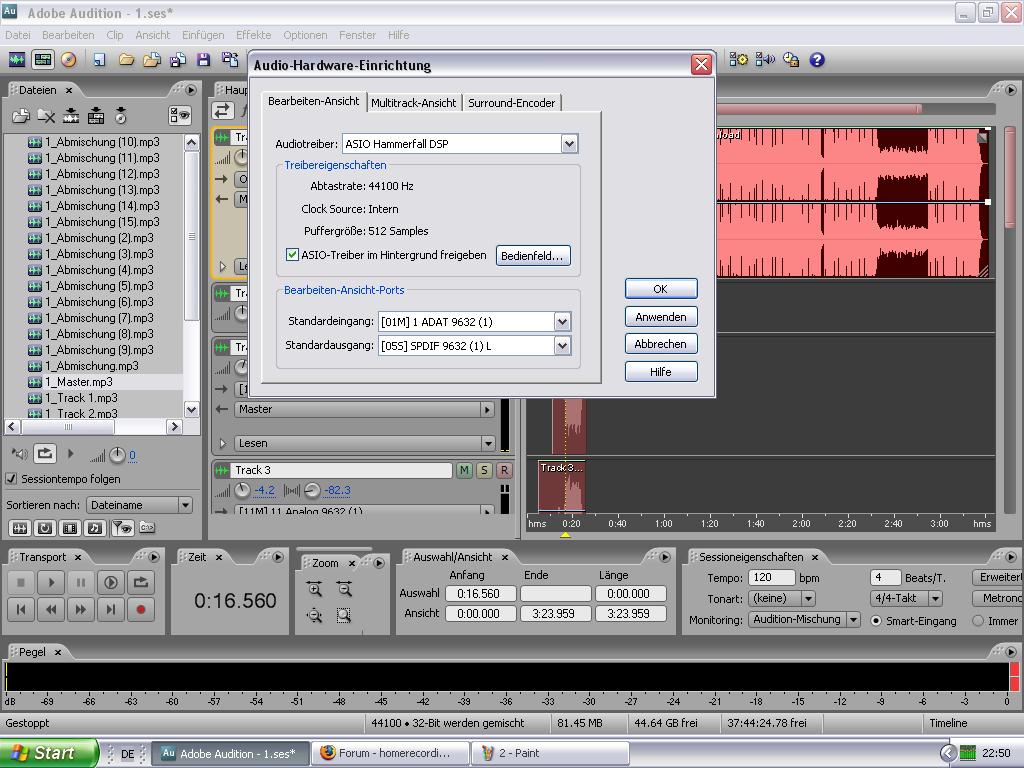This screenshot has height=768, width=1024.
Task: Open the Effekte menu
Action: click(253, 35)
